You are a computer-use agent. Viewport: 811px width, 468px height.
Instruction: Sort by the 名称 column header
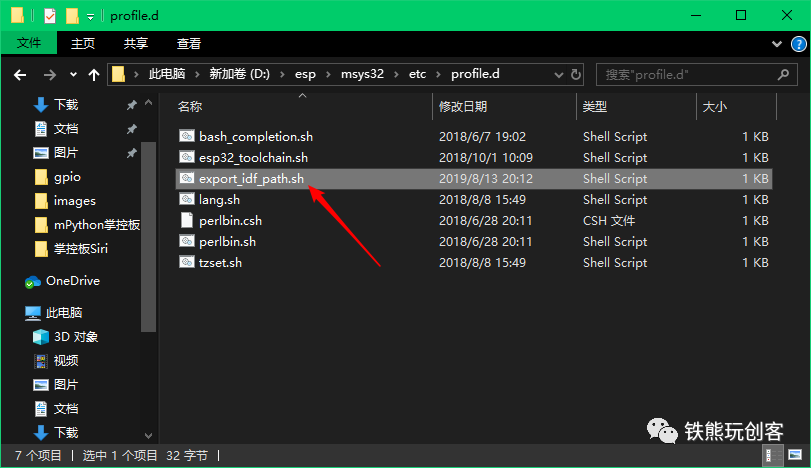click(190, 107)
